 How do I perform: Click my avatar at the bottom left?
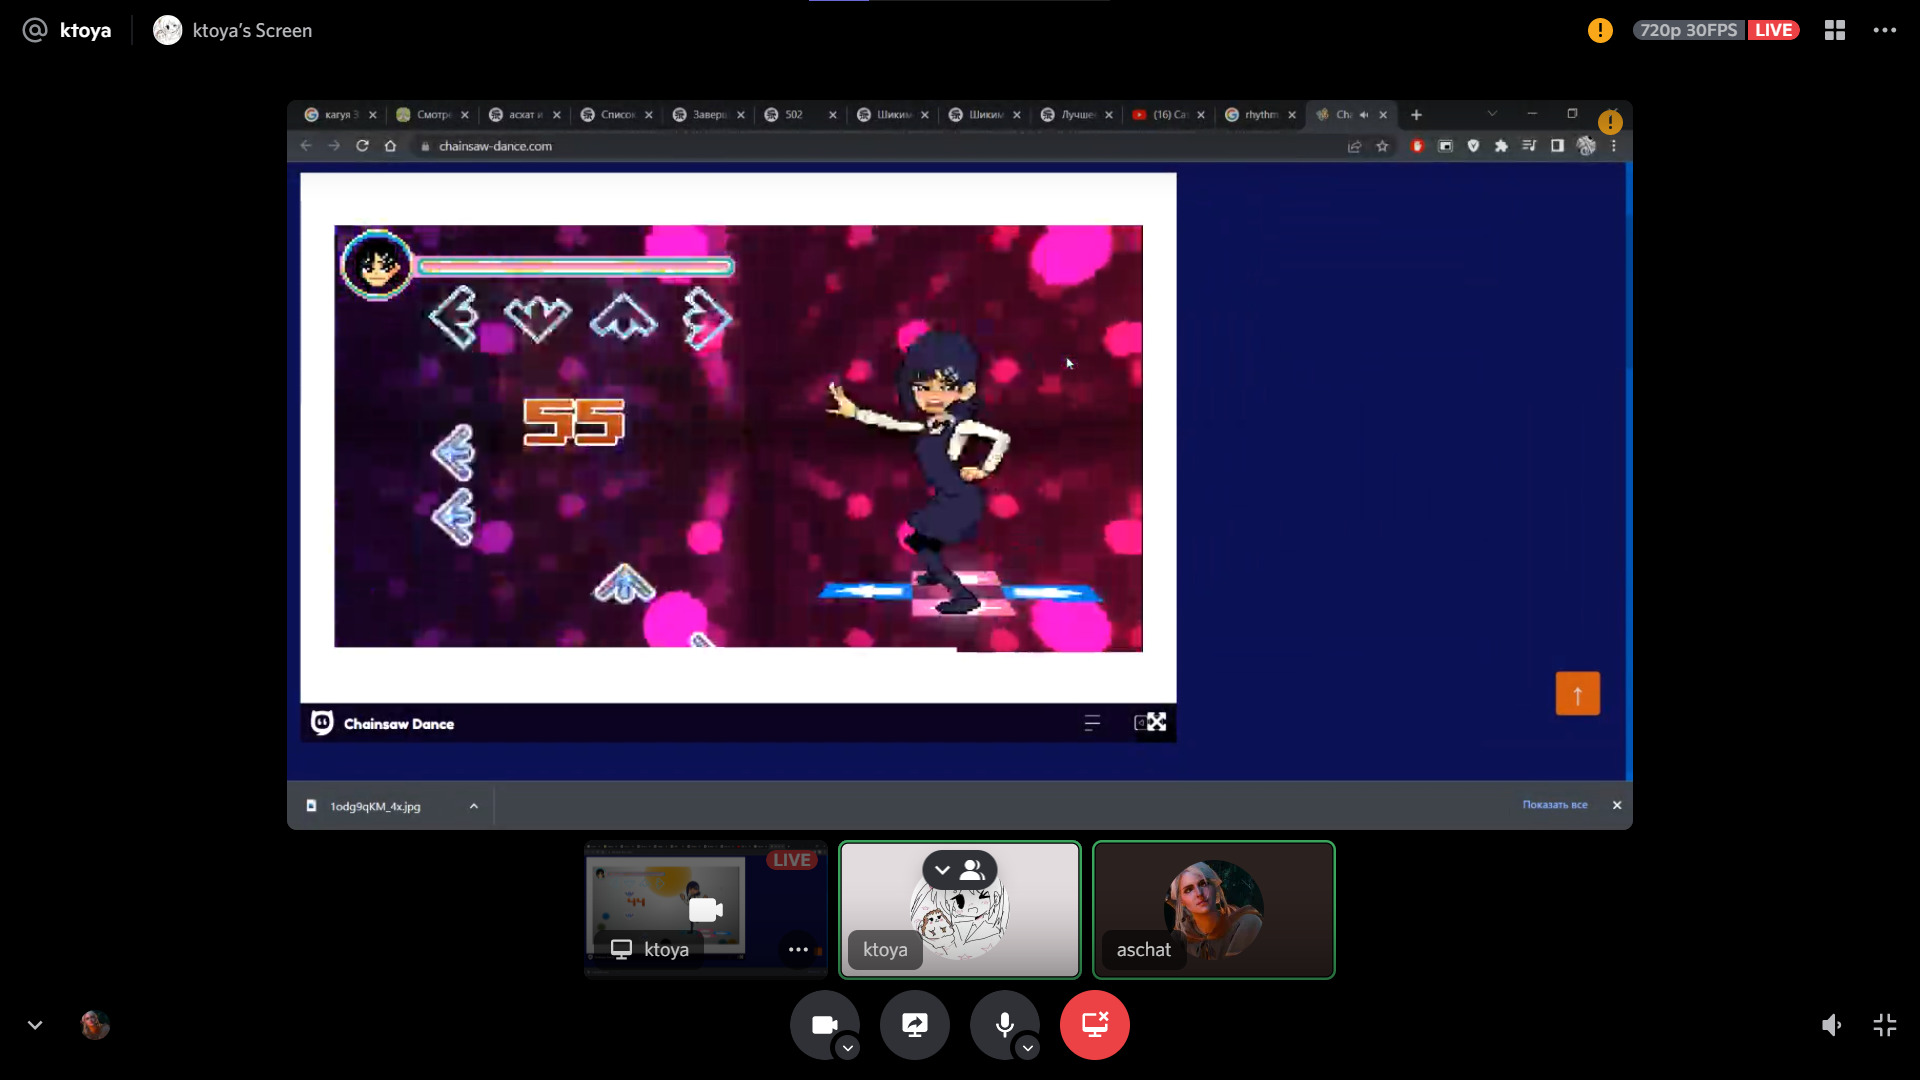(x=95, y=1025)
